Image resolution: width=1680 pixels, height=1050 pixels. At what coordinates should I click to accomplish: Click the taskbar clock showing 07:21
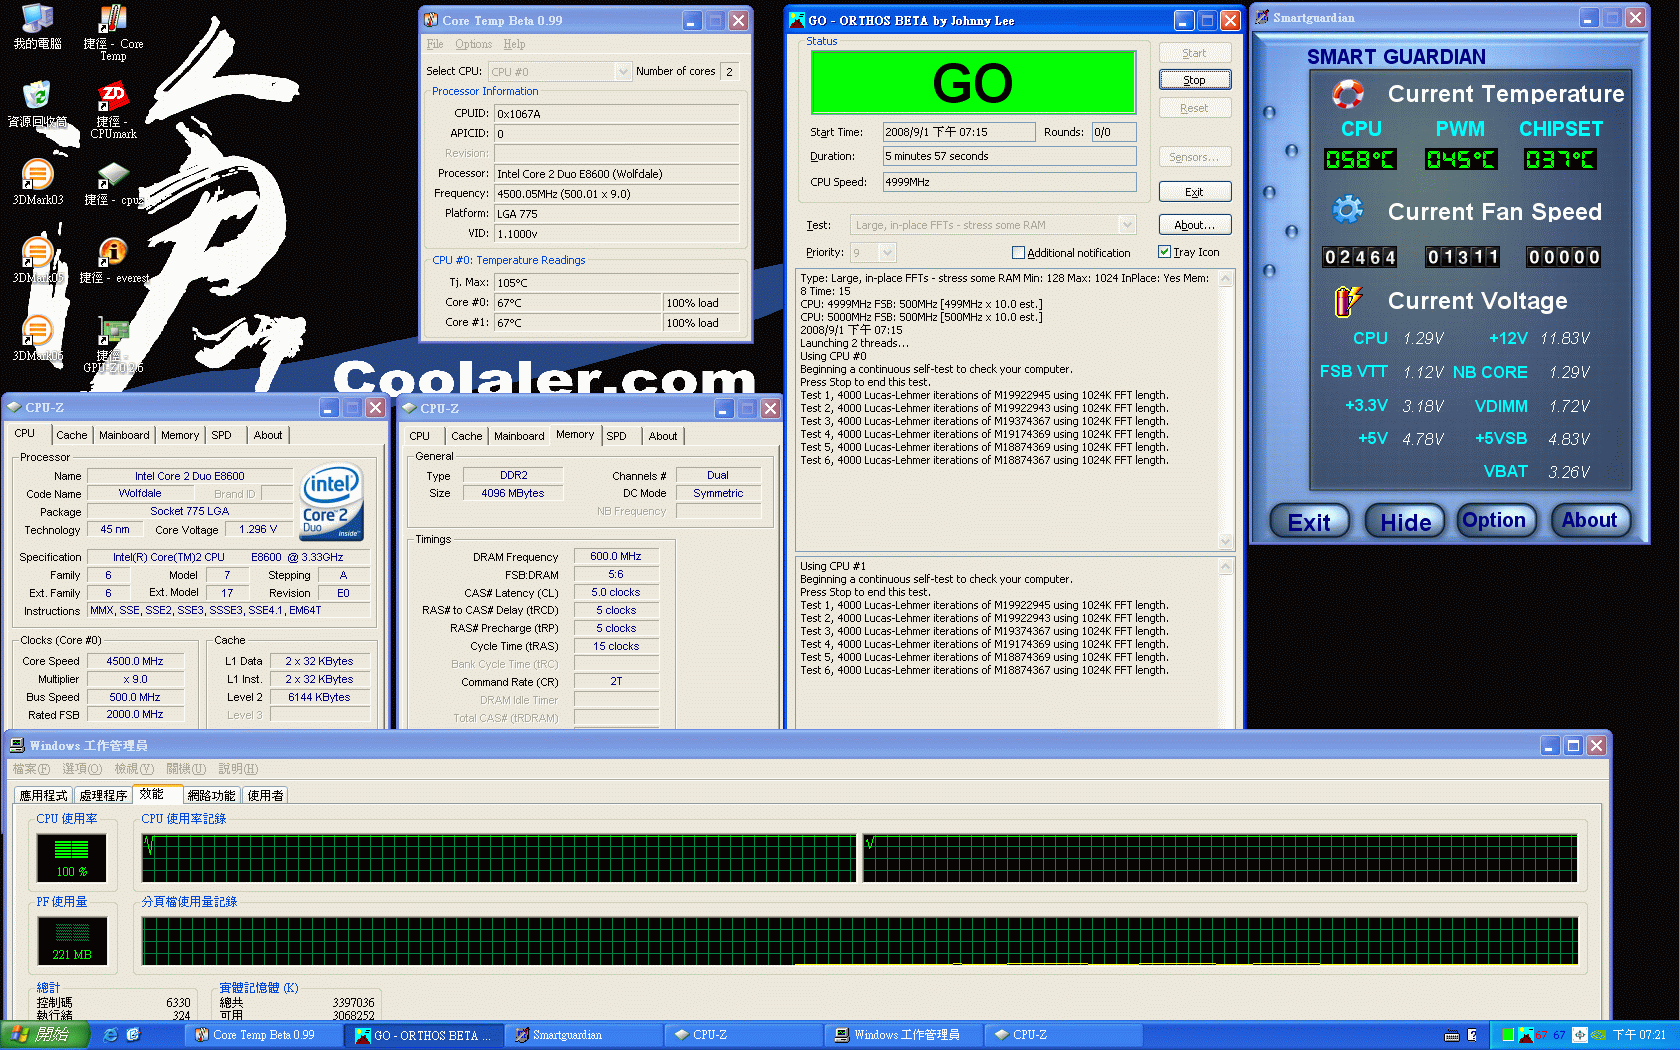(1639, 1035)
